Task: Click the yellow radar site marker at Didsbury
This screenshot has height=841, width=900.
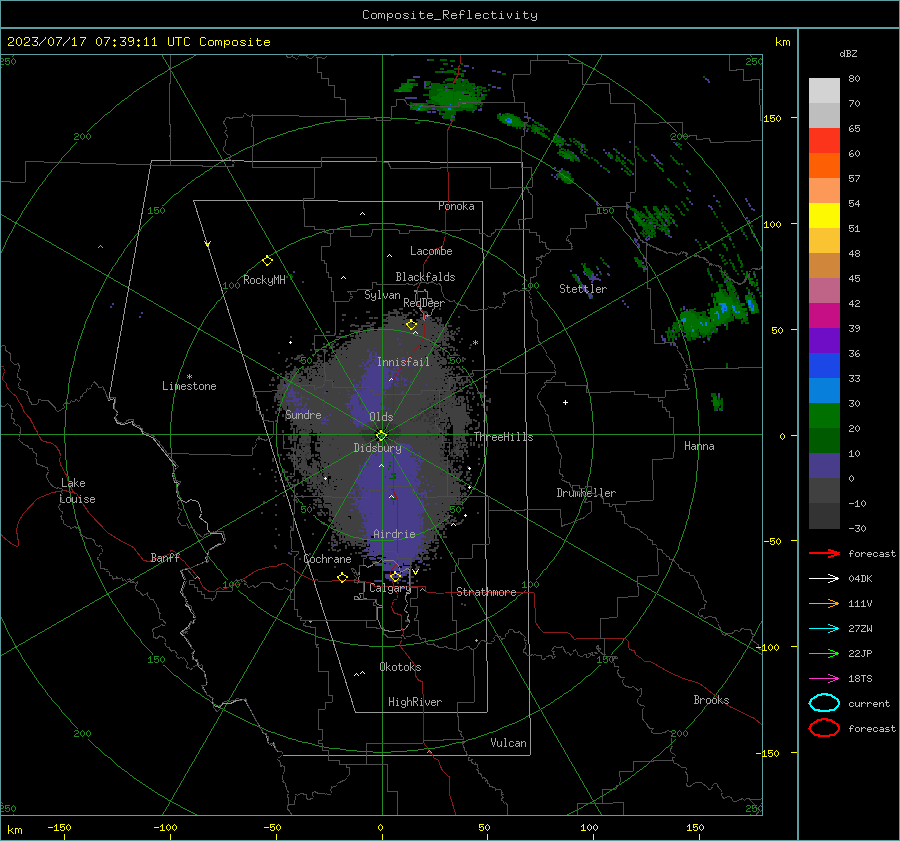Action: pos(381,436)
